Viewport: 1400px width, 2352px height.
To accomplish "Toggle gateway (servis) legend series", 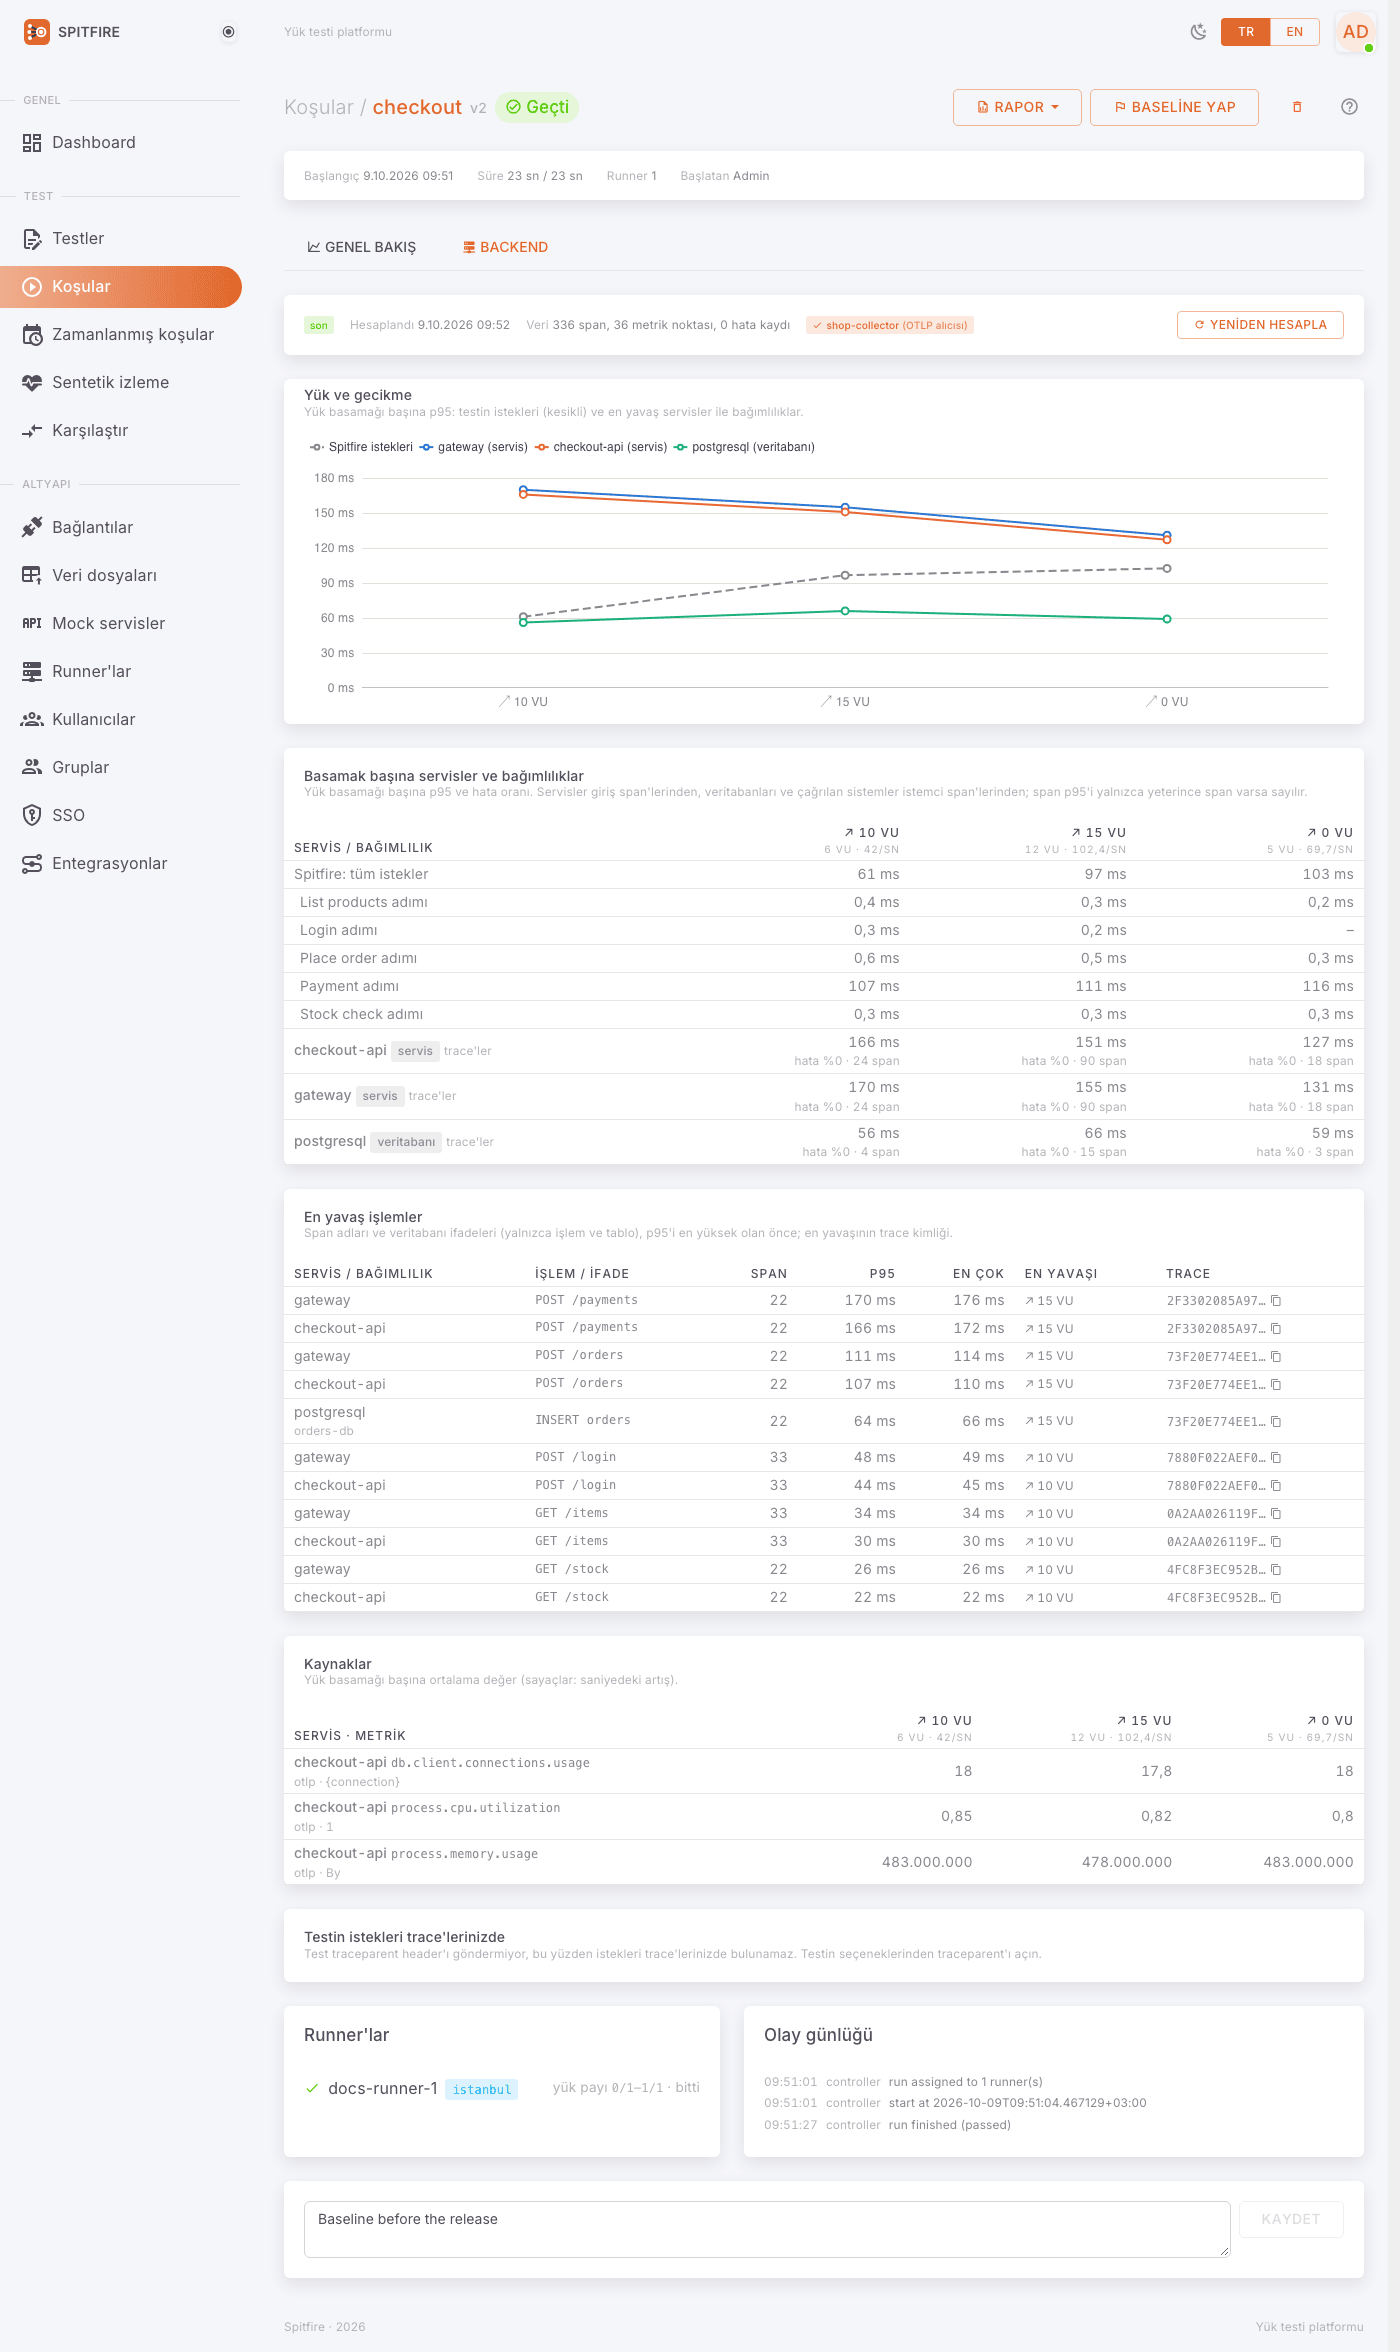I will click(473, 447).
